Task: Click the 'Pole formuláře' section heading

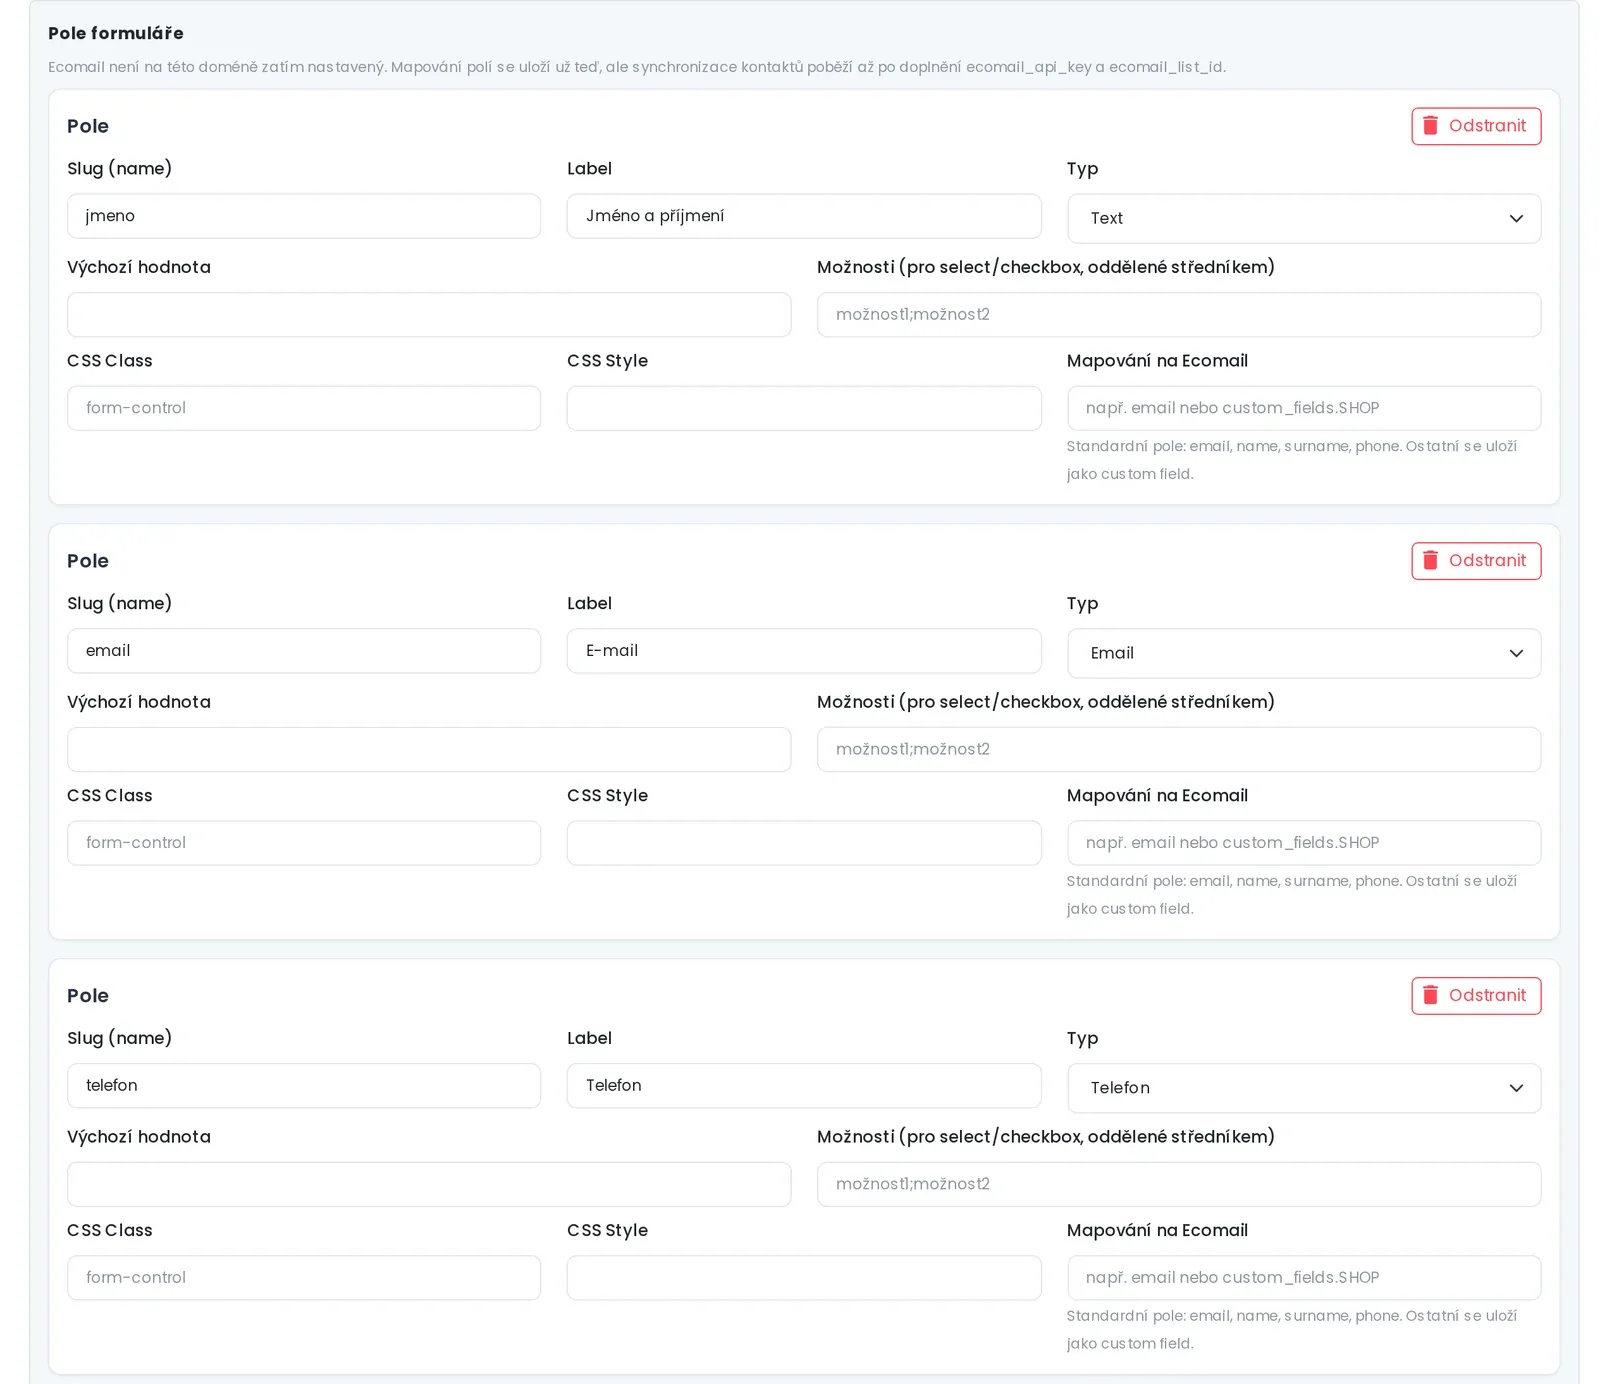Action: [116, 33]
